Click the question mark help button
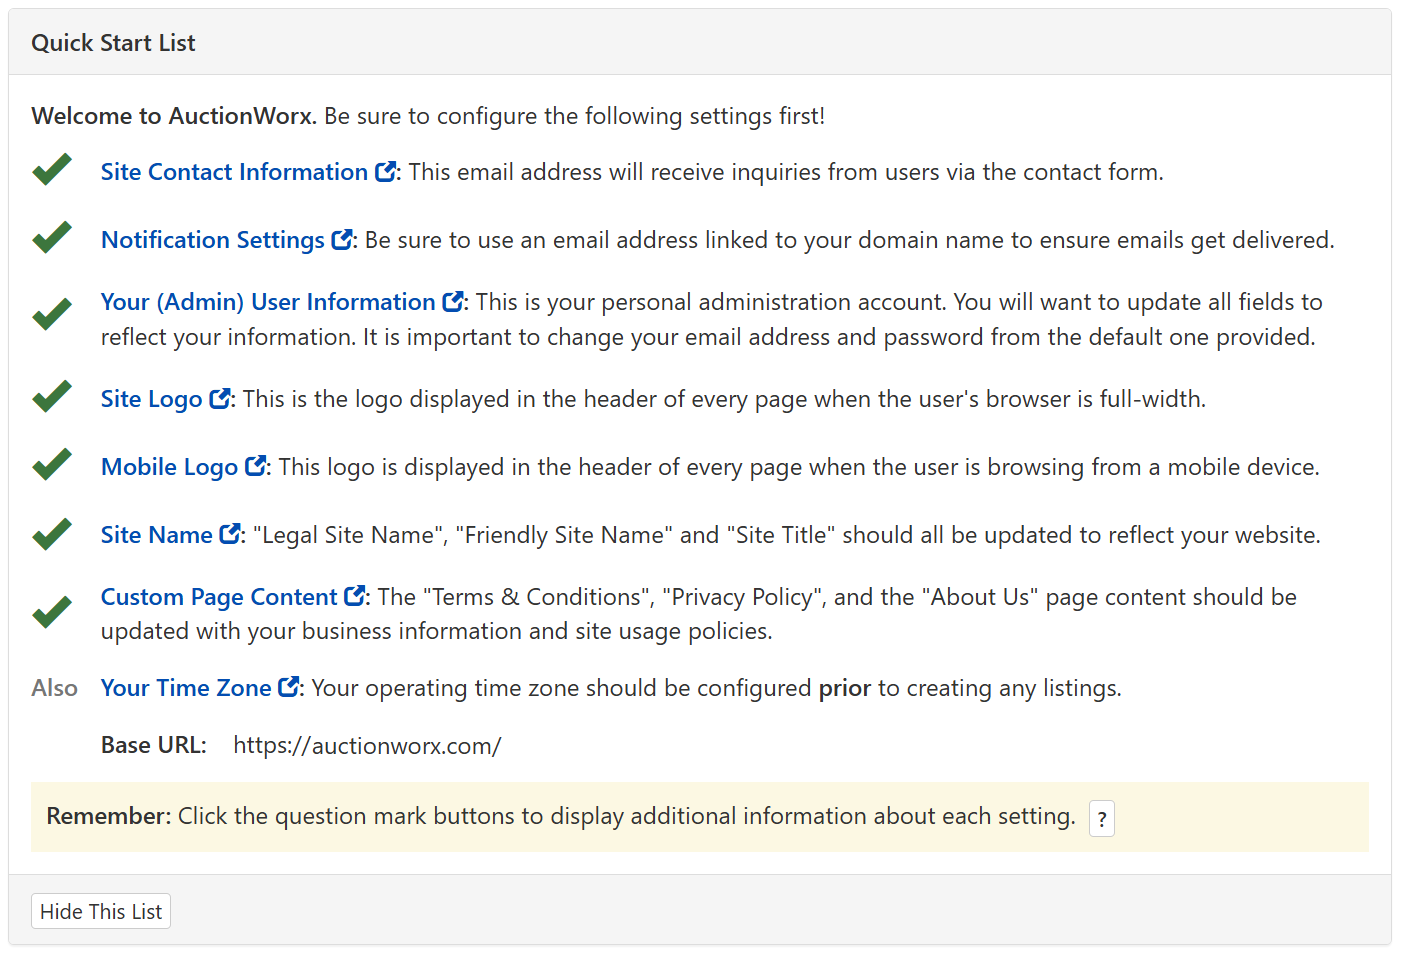Viewport: 1402px width, 954px height. pyautogui.click(x=1102, y=819)
